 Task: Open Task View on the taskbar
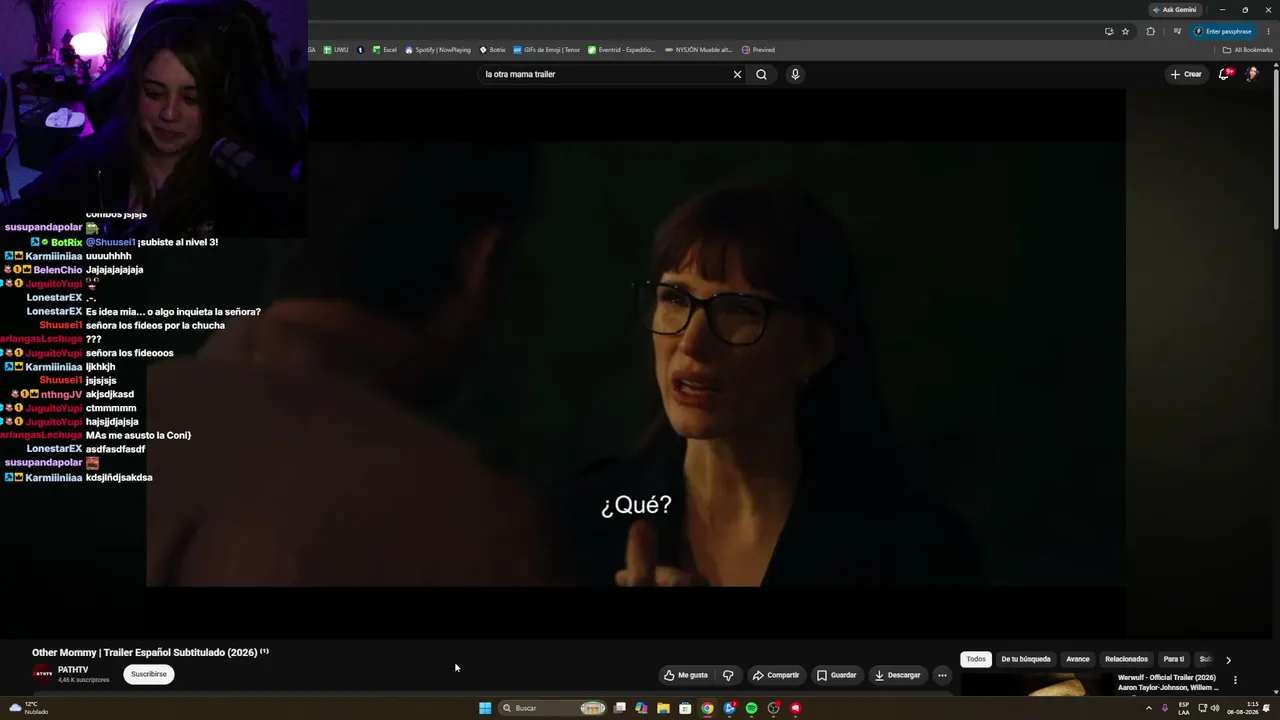coord(620,708)
